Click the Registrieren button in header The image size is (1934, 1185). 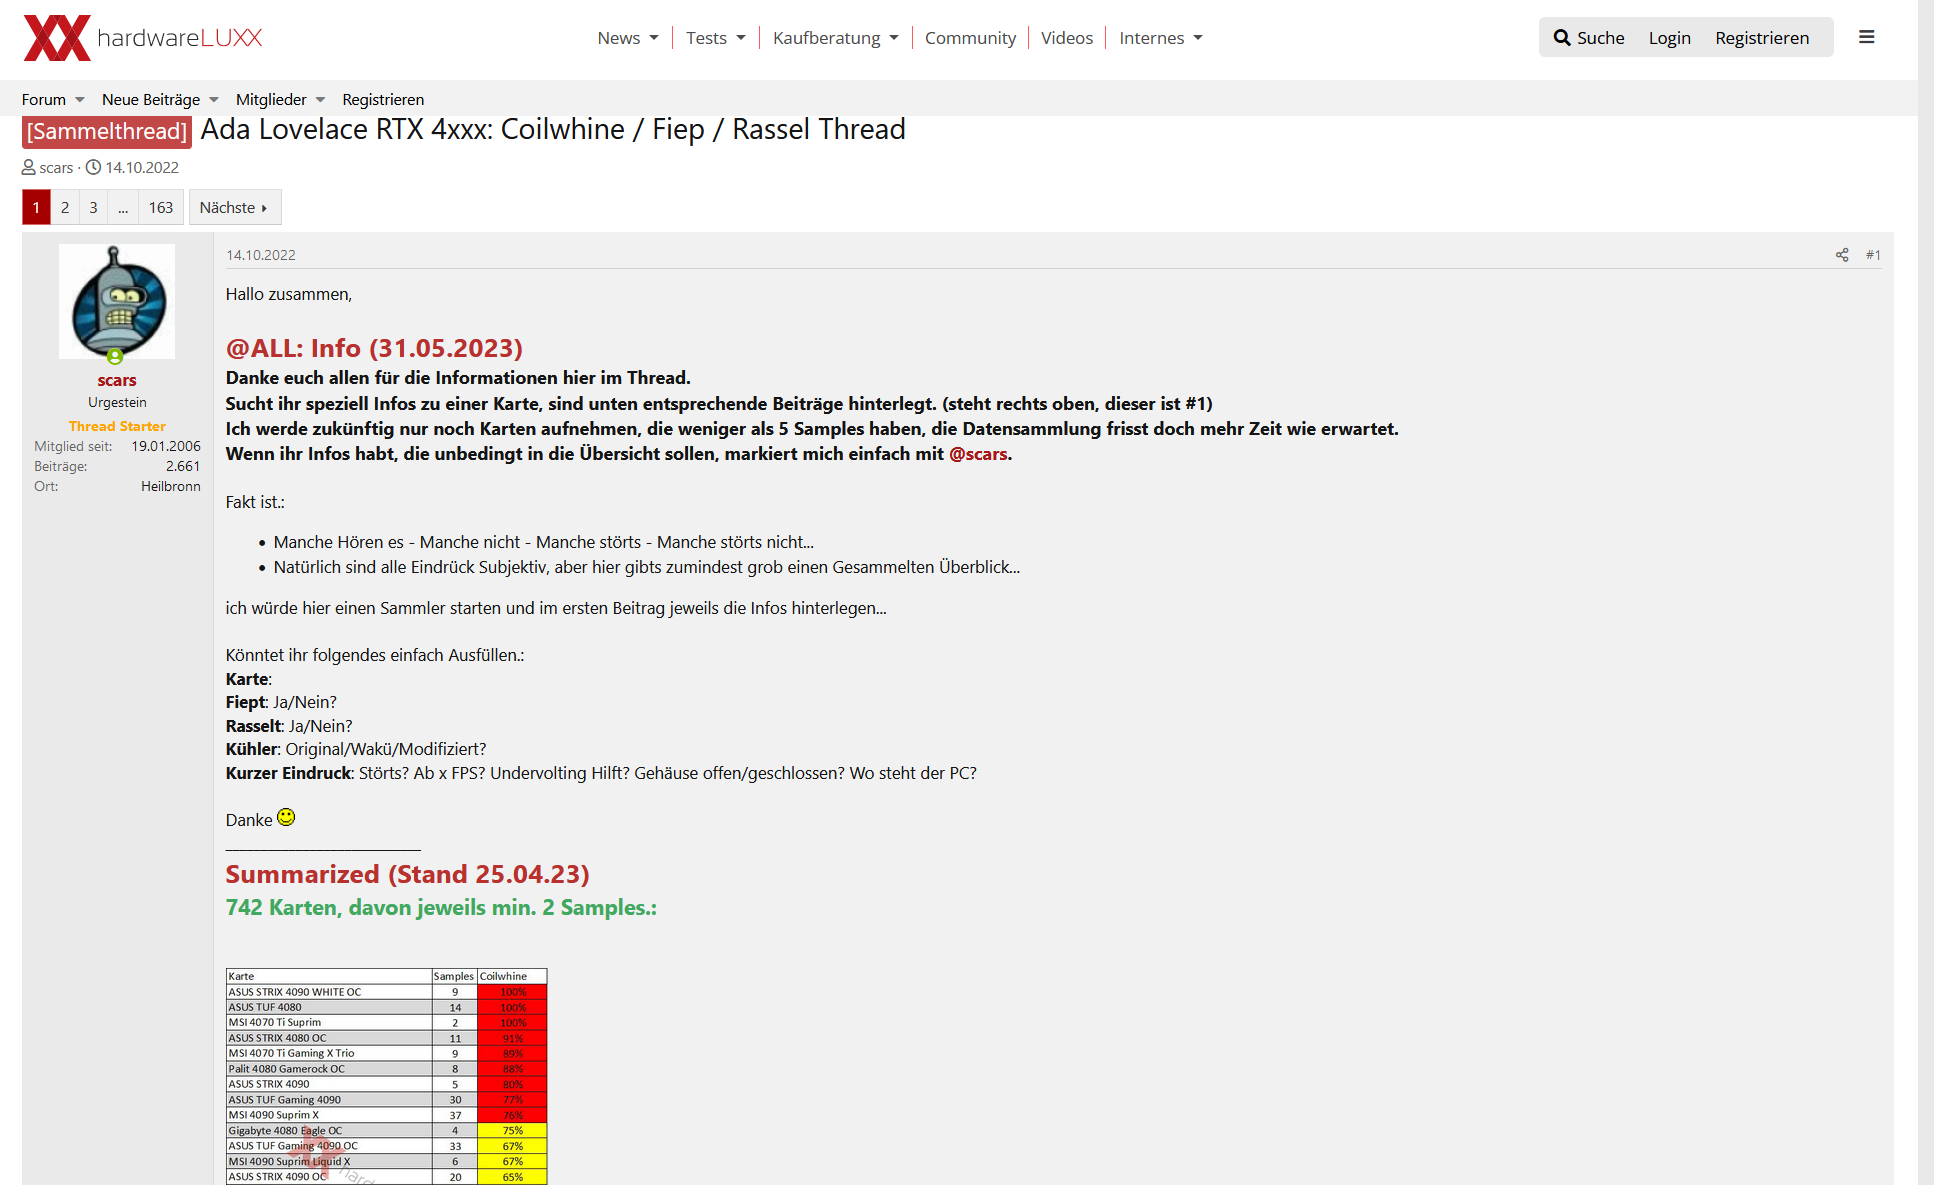coord(1761,38)
